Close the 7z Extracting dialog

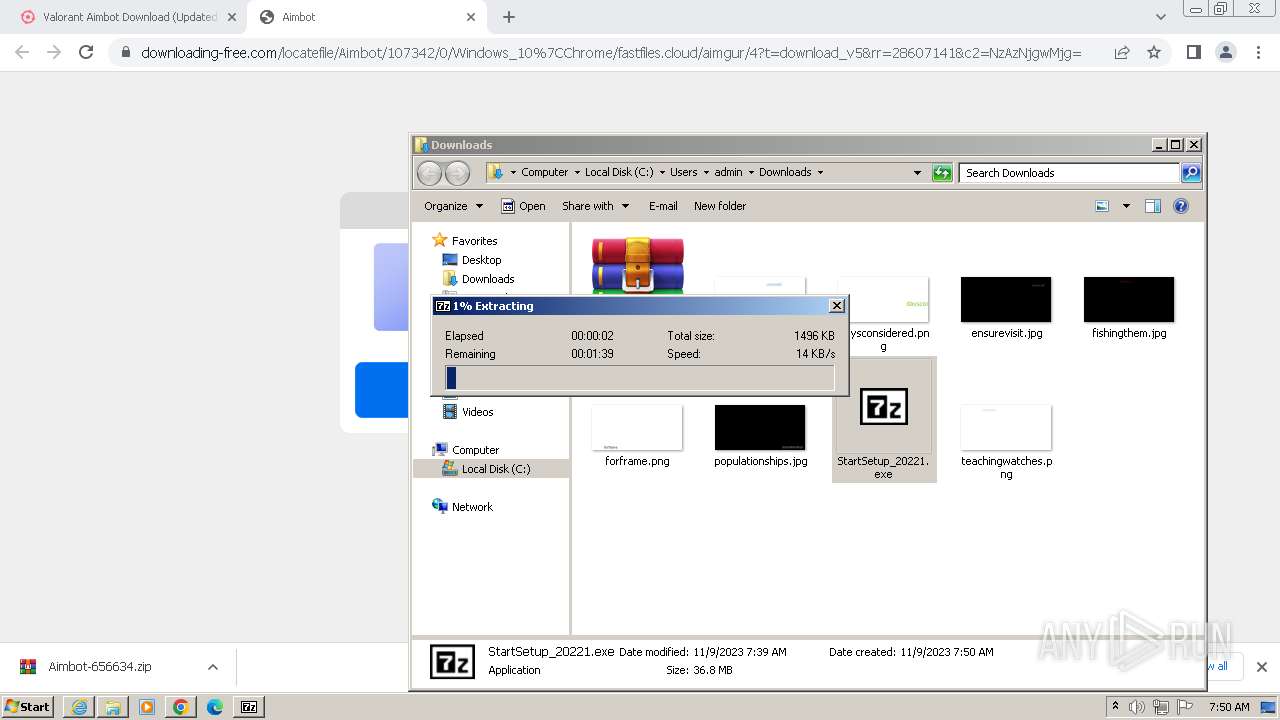tap(837, 306)
